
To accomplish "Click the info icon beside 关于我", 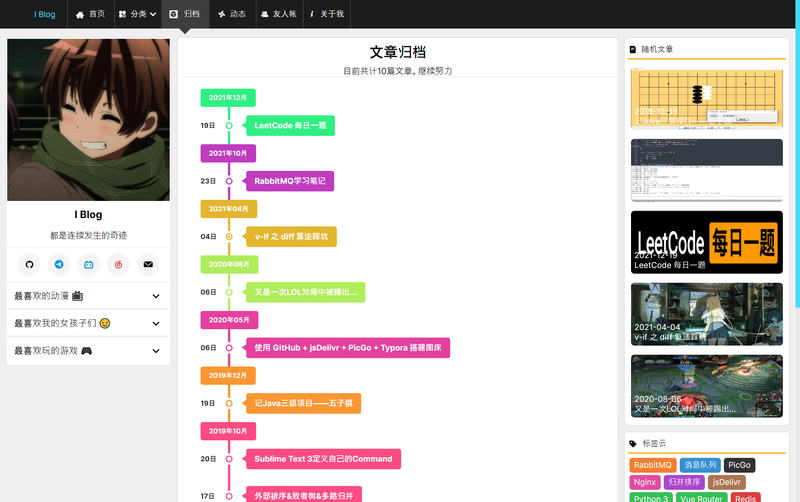I will [x=312, y=14].
